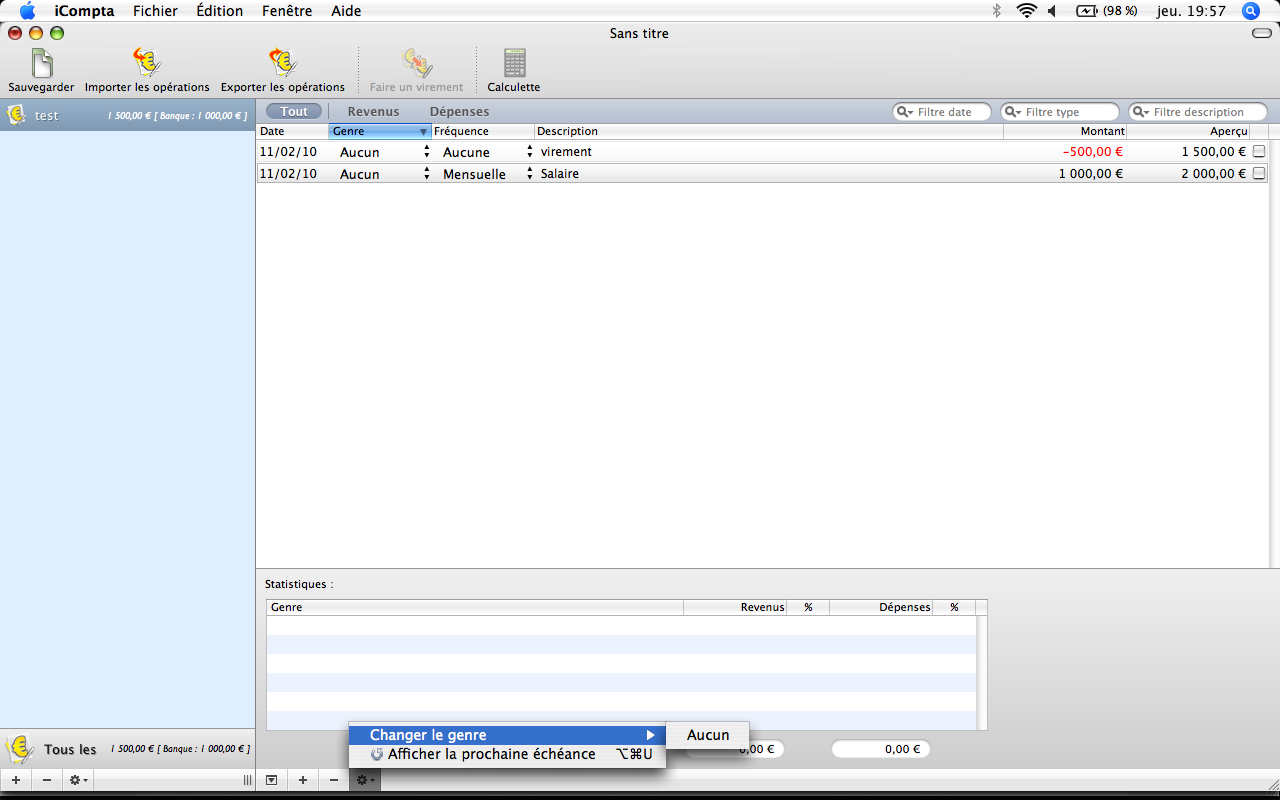Screen dimensions: 1280x800
Task: Click the virement description cell
Action: pyautogui.click(x=770, y=152)
